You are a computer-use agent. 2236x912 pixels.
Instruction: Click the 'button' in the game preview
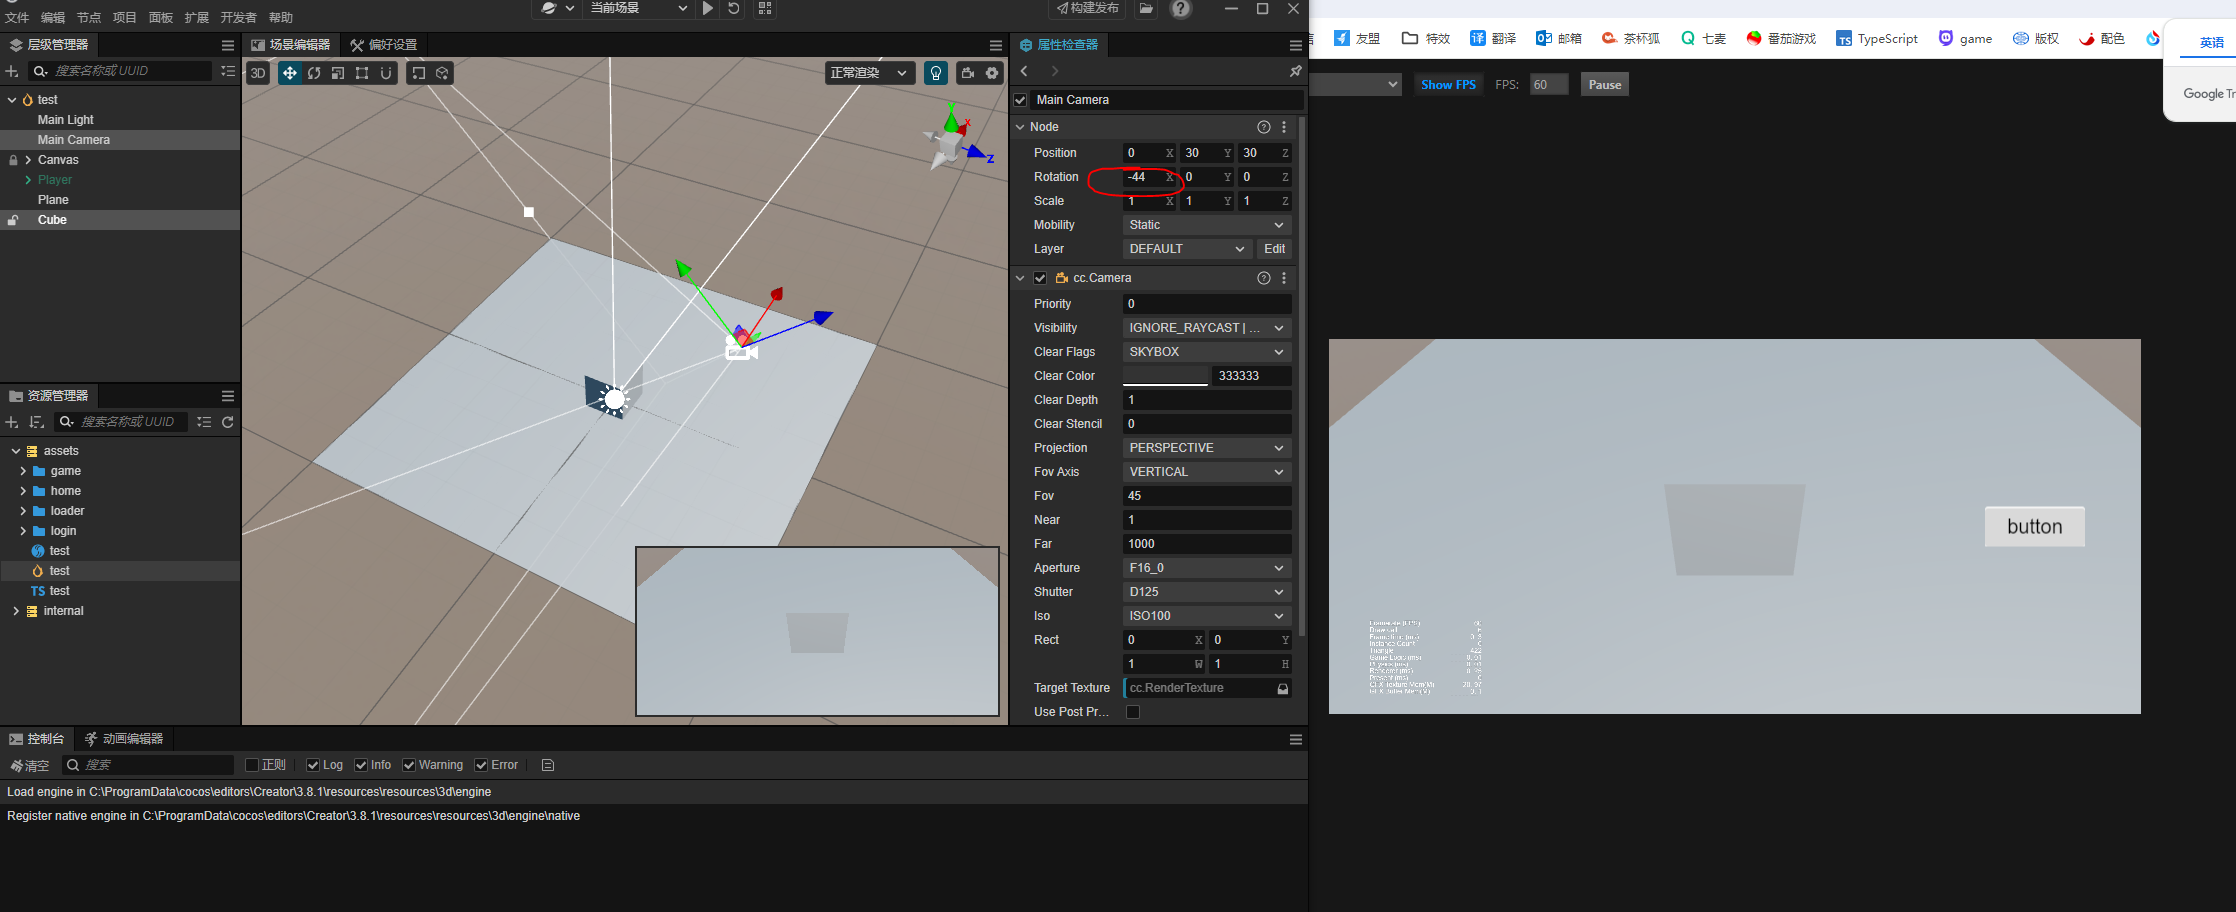click(x=2035, y=527)
